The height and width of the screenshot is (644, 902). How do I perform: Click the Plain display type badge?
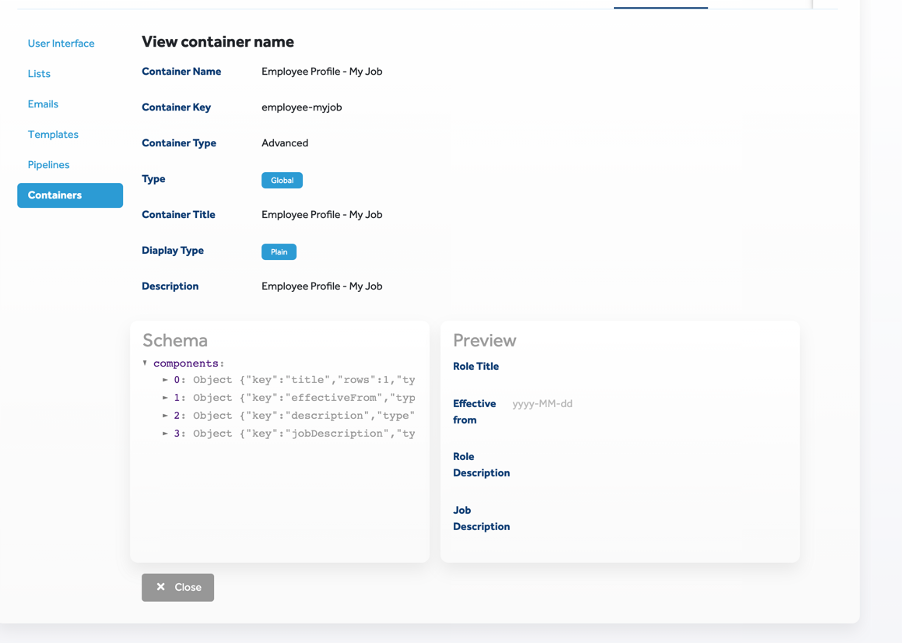click(x=279, y=252)
